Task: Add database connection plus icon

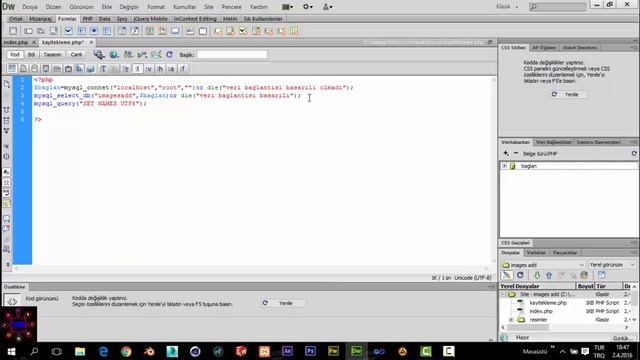Action: click(x=506, y=153)
